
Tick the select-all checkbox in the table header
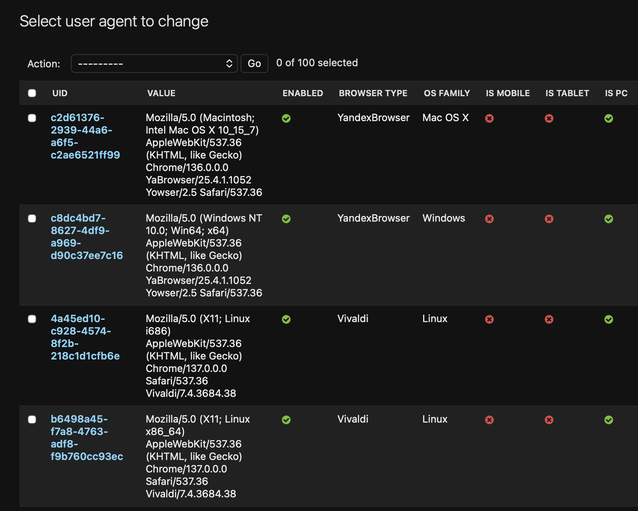pos(32,93)
